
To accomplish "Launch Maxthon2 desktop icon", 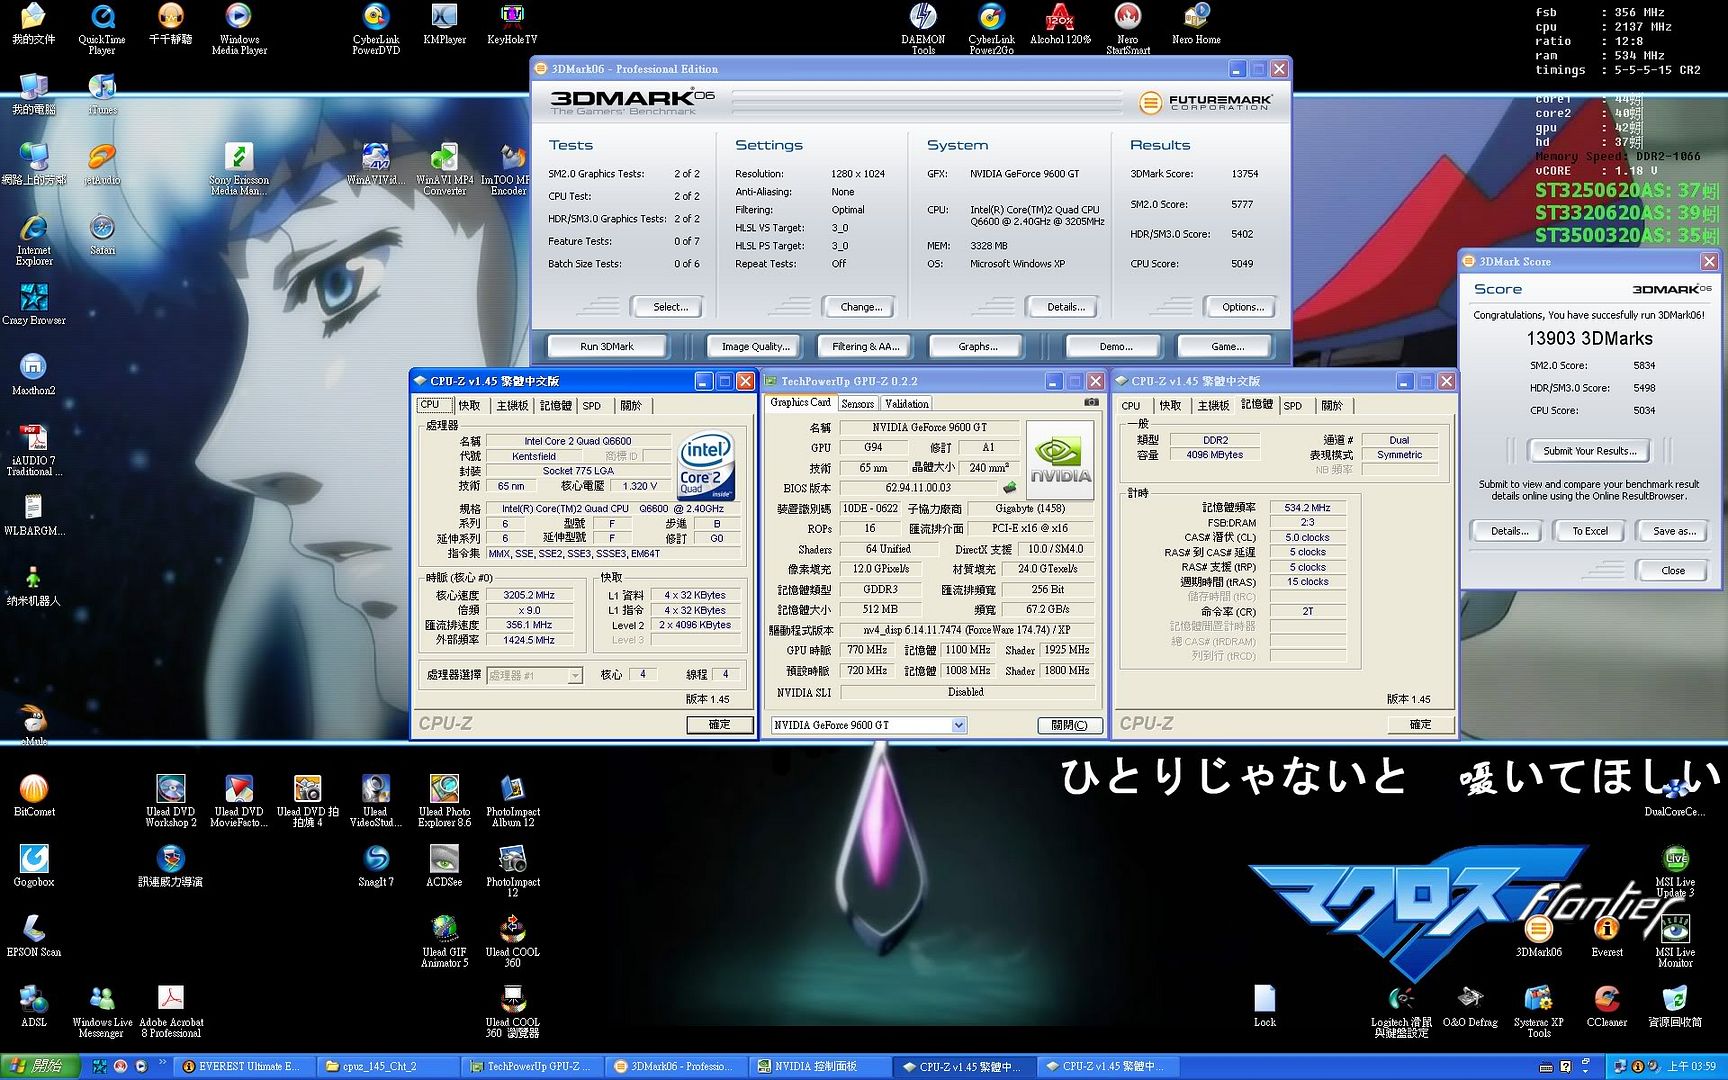I will click(34, 375).
